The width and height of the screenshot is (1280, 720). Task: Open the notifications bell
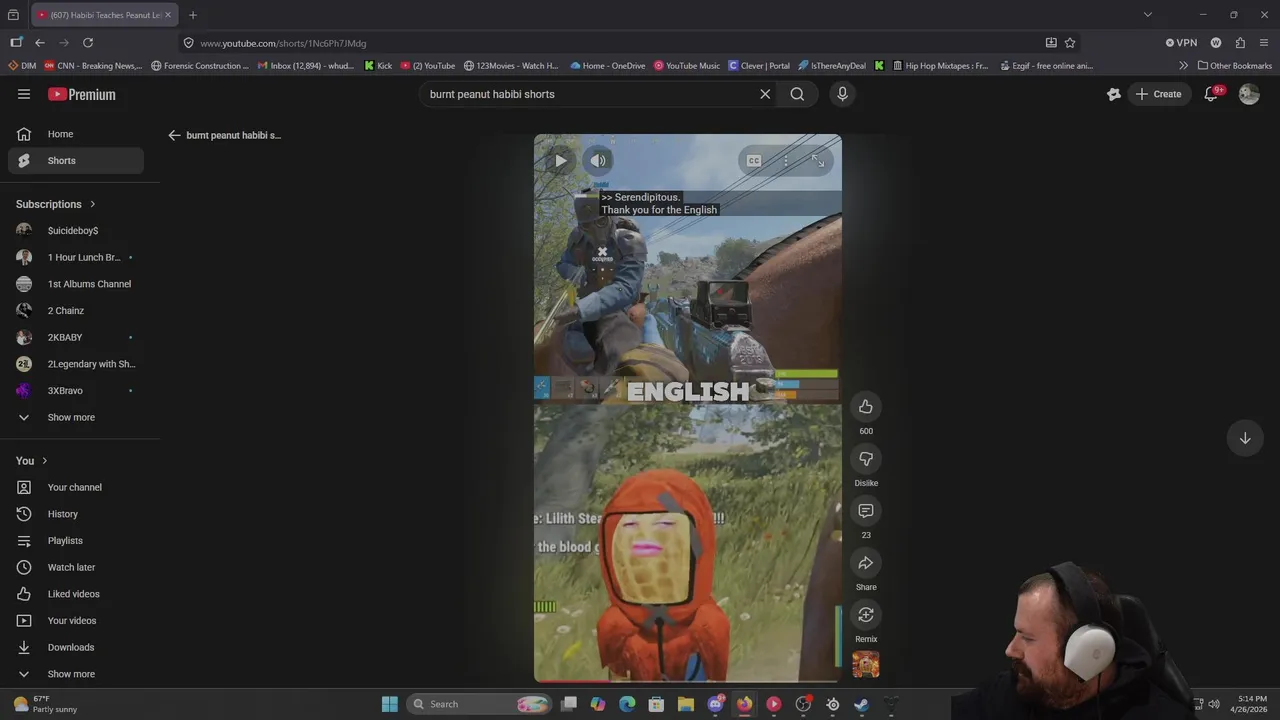click(x=1211, y=94)
